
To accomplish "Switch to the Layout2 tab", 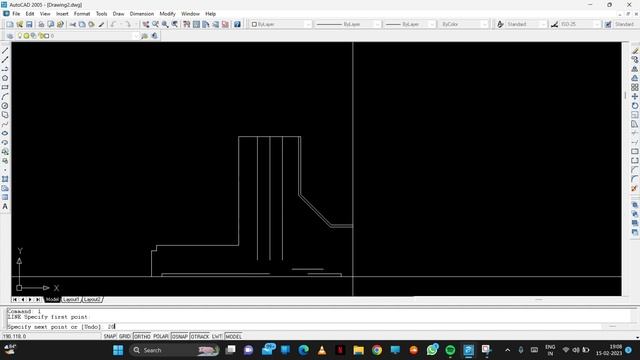I will tap(92, 300).
